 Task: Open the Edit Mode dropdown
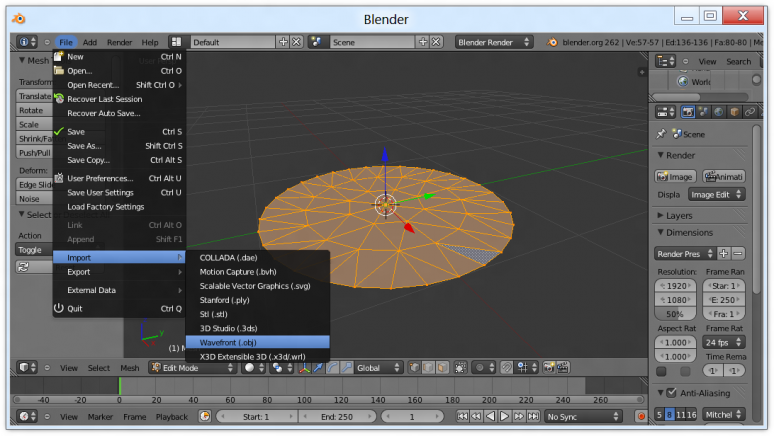tap(192, 367)
